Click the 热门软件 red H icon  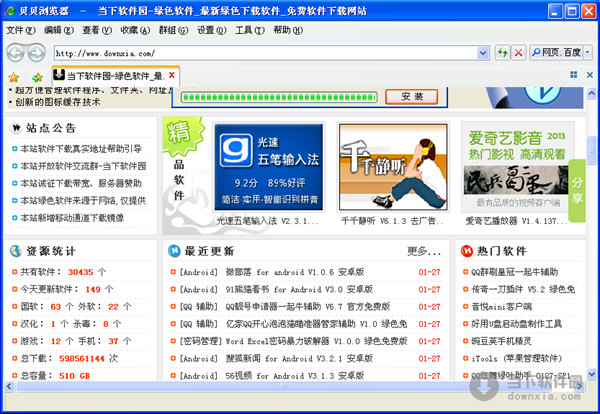466,251
